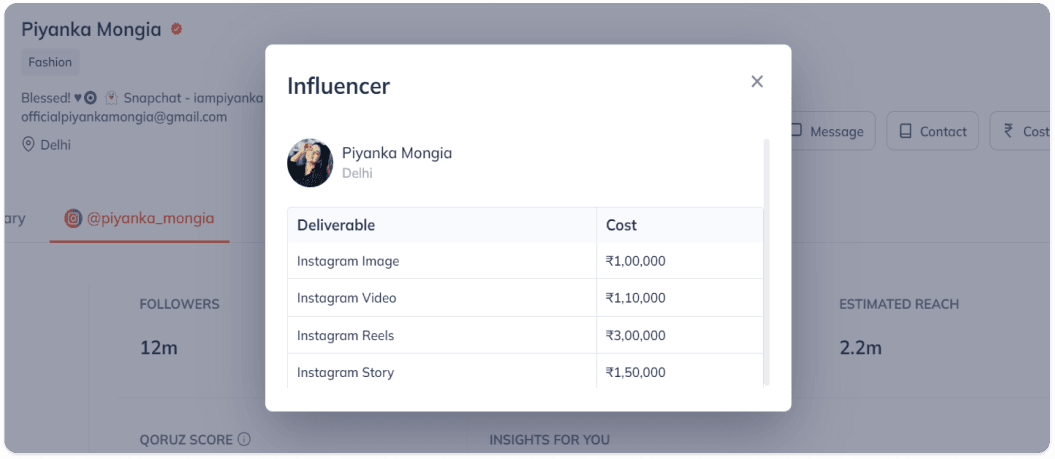Click the rupee icon in Cost button
The width and height of the screenshot is (1055, 459).
tap(1009, 131)
